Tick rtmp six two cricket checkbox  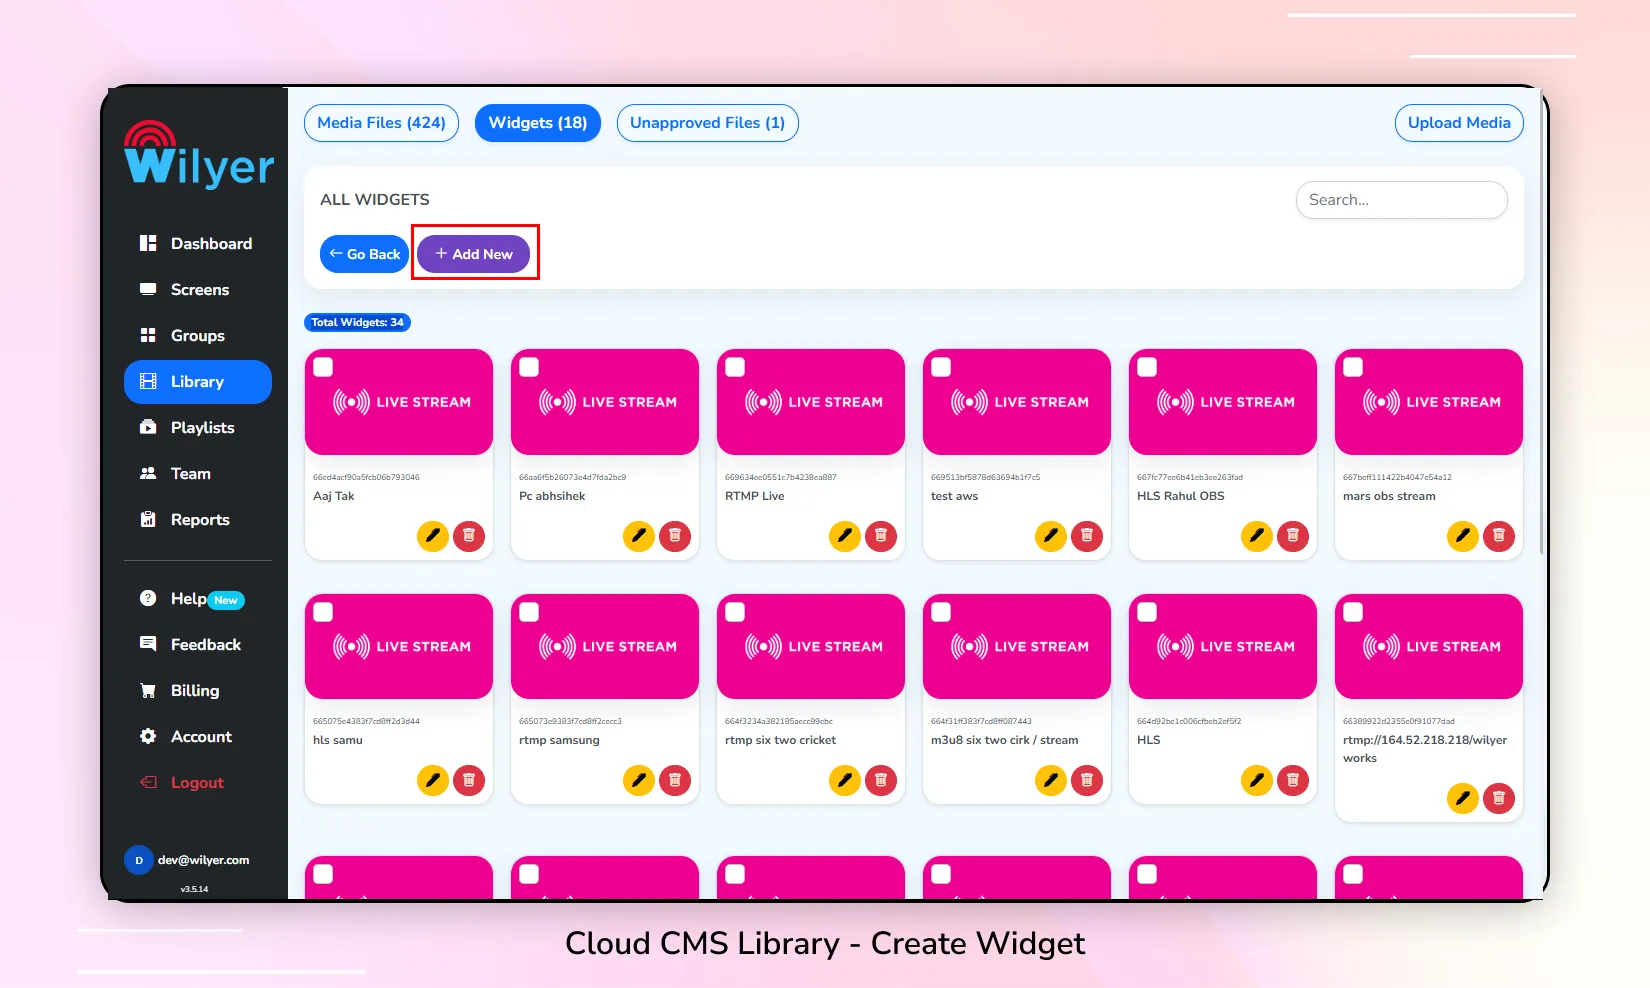[735, 612]
